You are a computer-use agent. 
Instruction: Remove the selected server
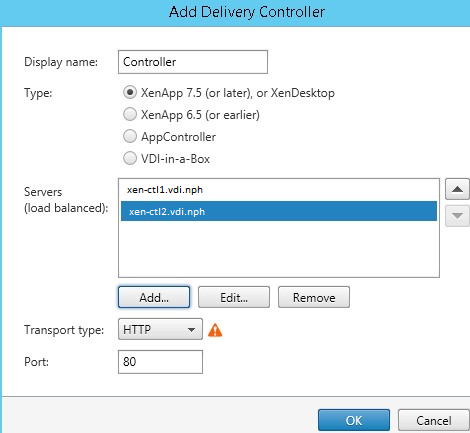(x=314, y=297)
